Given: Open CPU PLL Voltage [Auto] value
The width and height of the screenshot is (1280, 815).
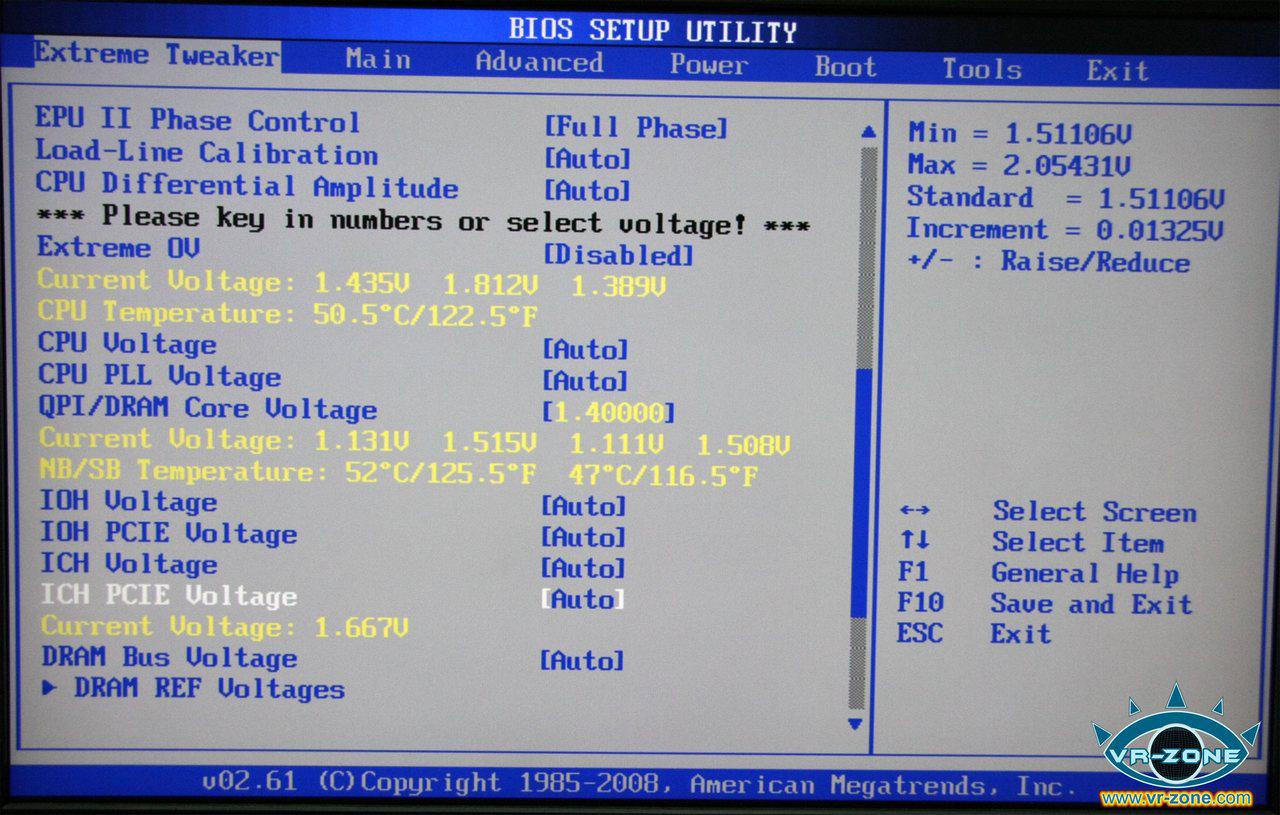Looking at the screenshot, I should click(586, 381).
